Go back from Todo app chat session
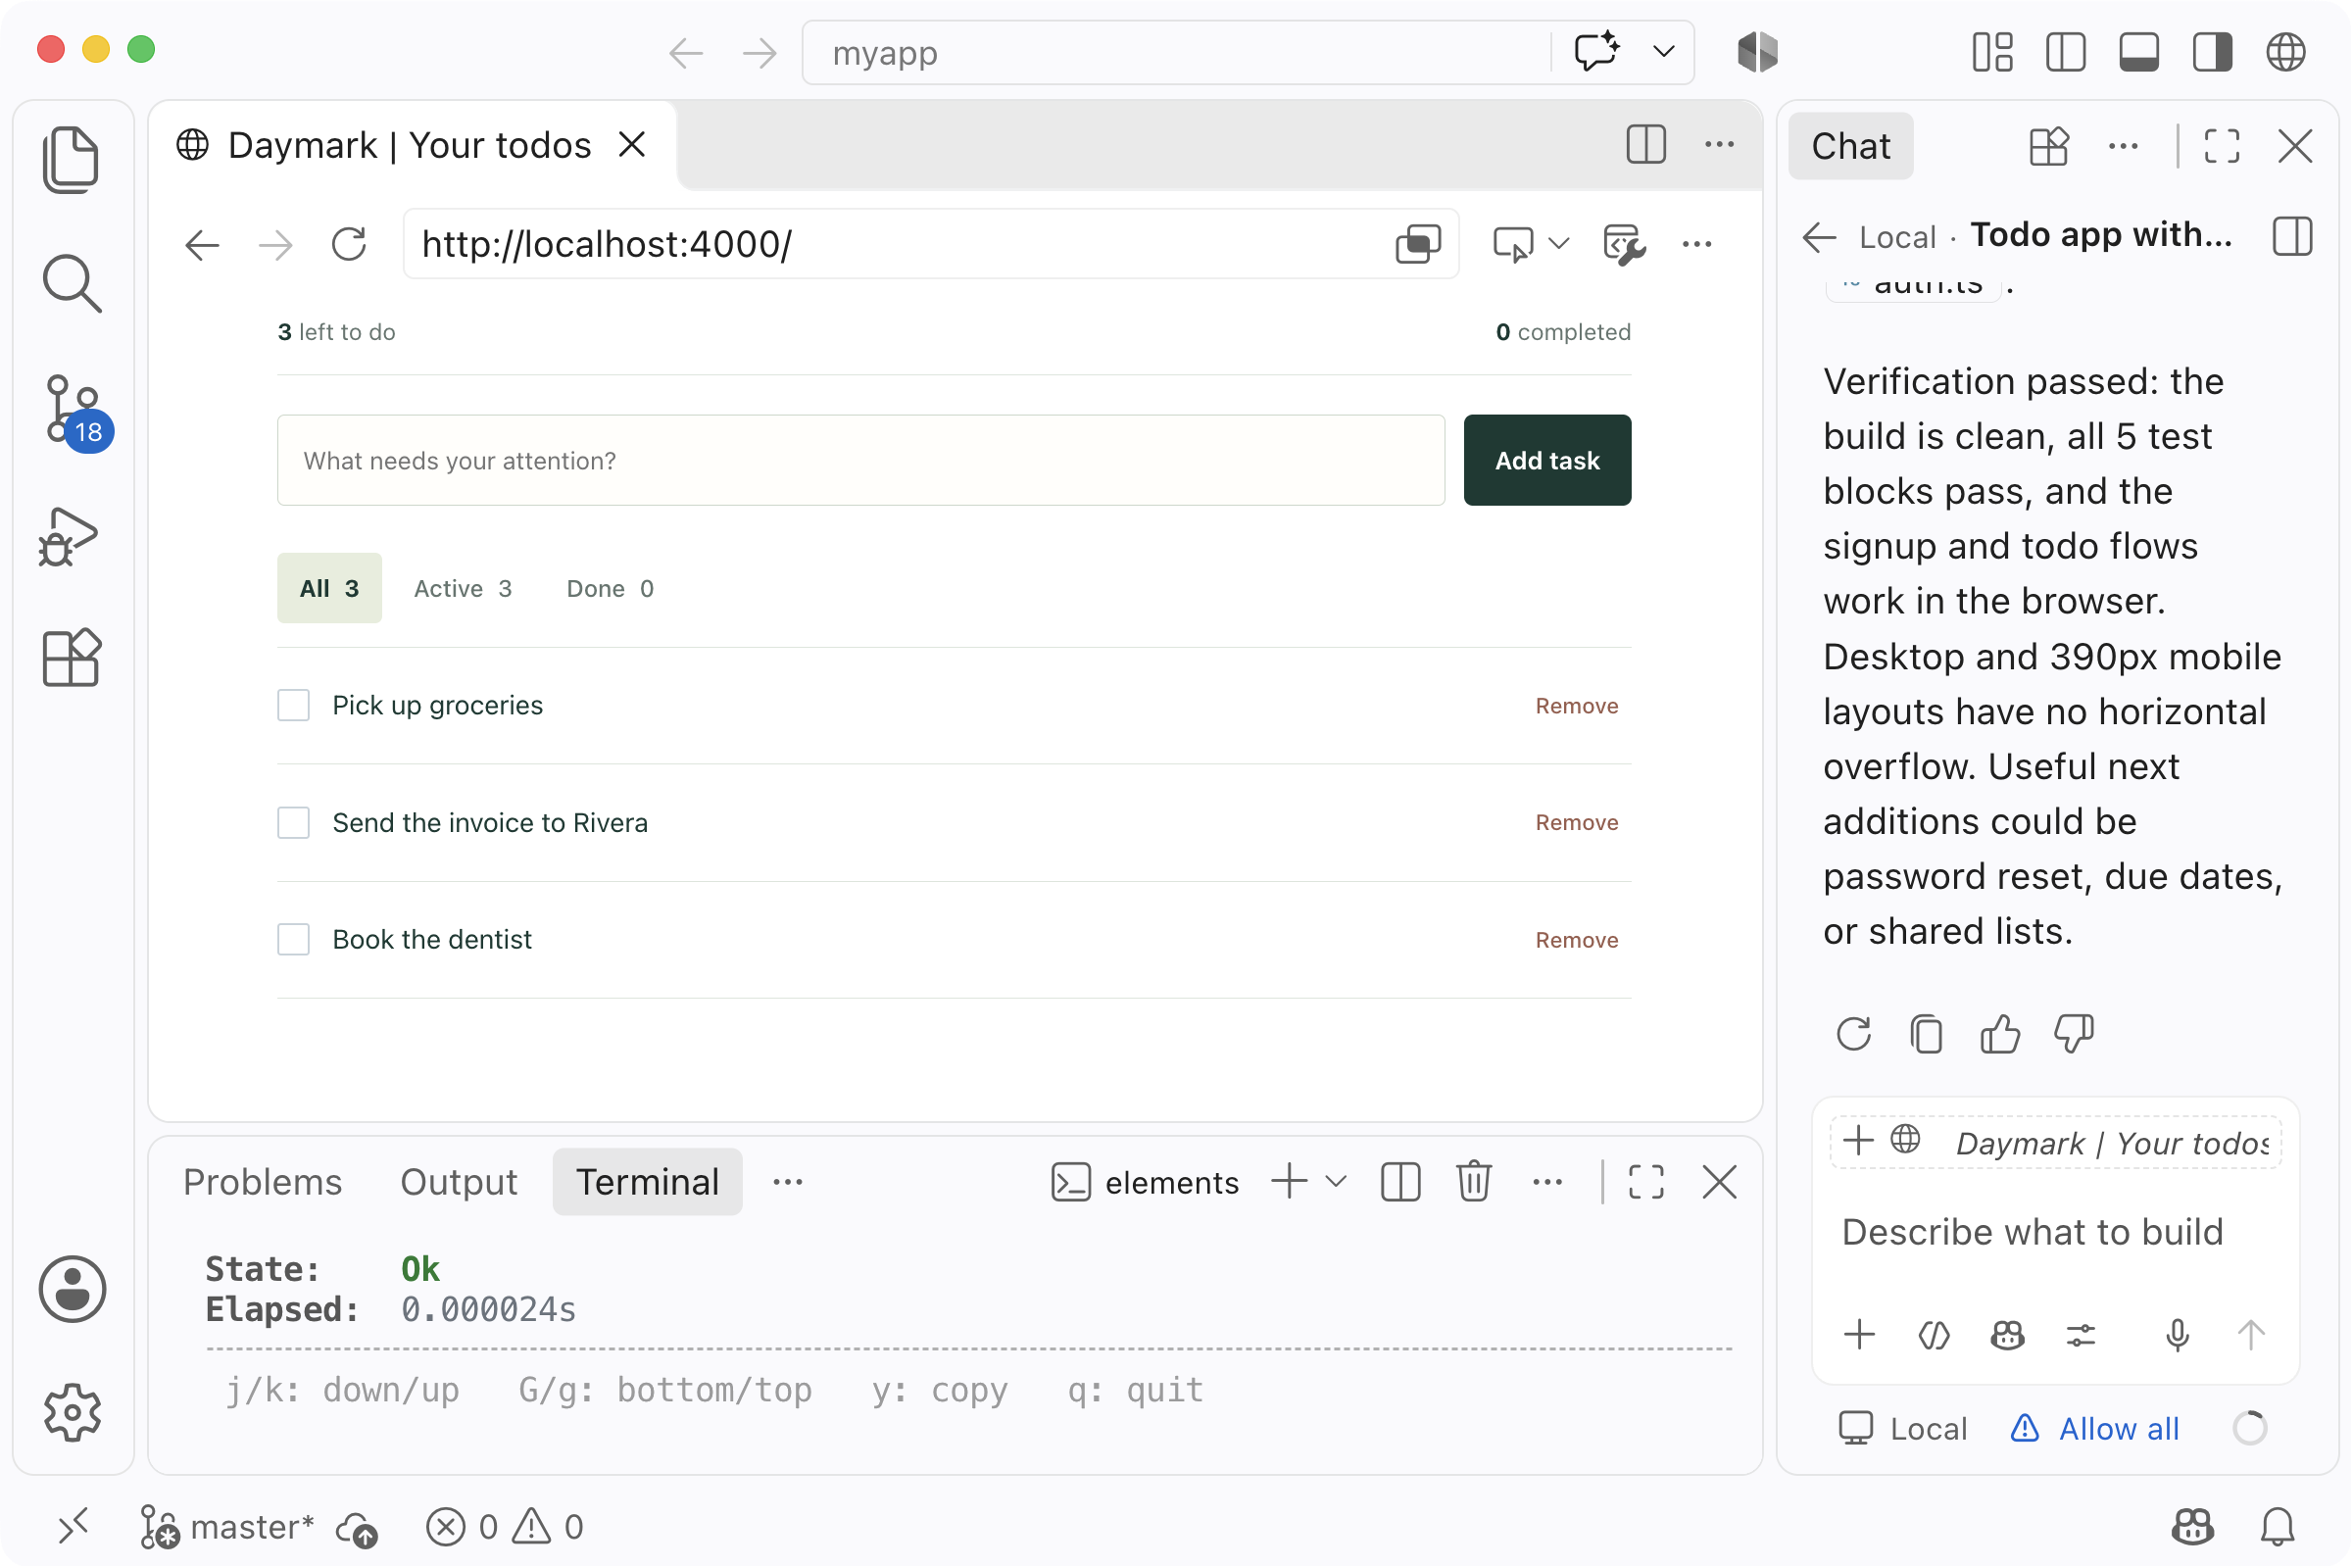Screen dimensions: 2352x1568 tap(1819, 238)
